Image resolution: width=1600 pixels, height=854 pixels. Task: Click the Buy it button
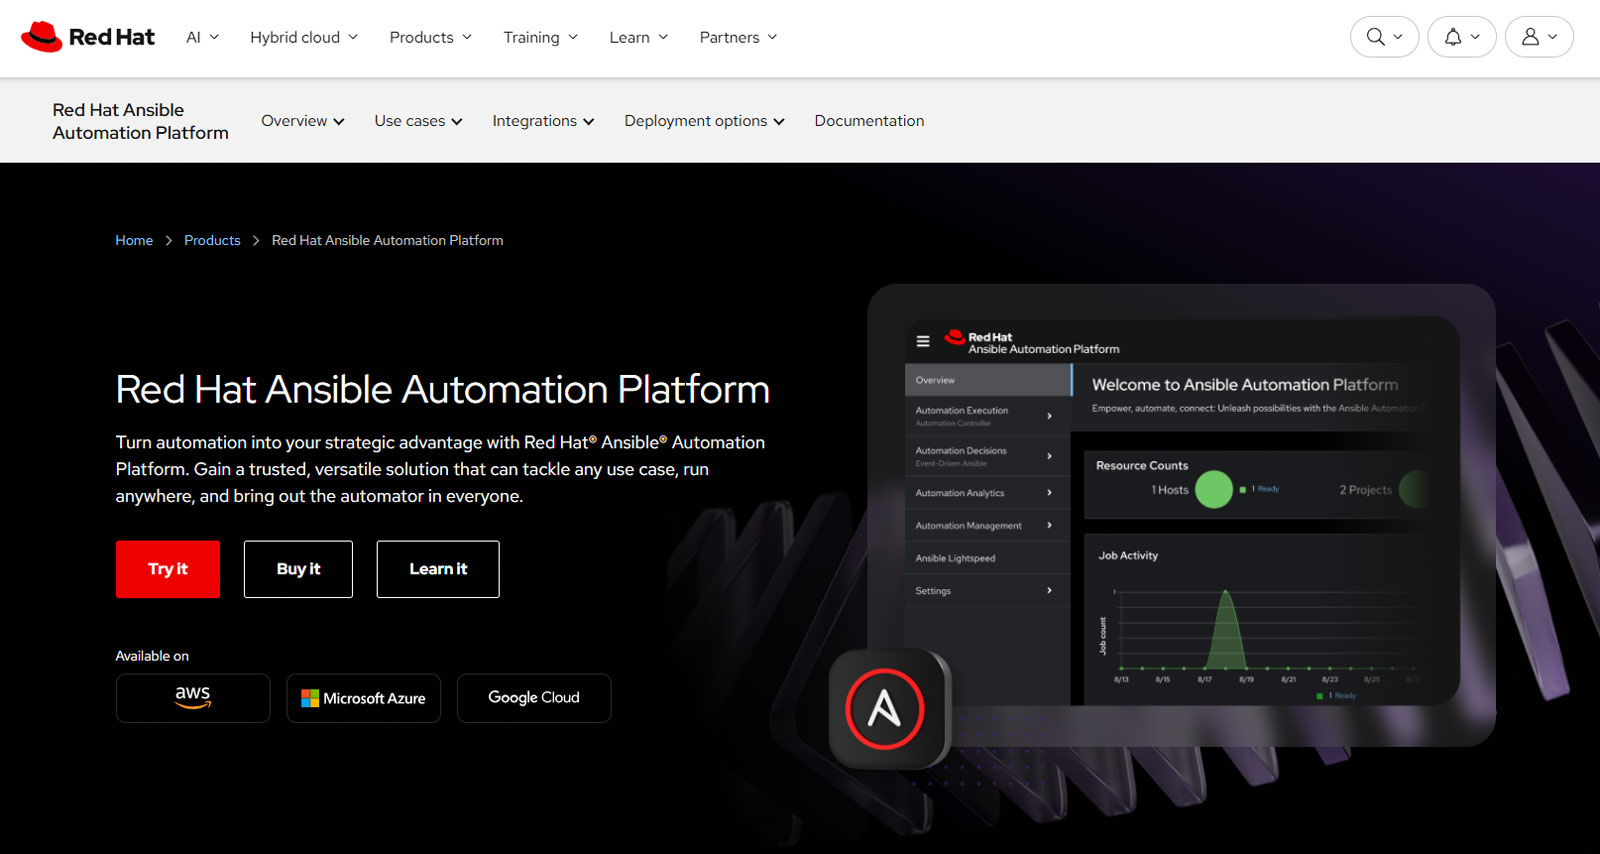click(x=298, y=569)
